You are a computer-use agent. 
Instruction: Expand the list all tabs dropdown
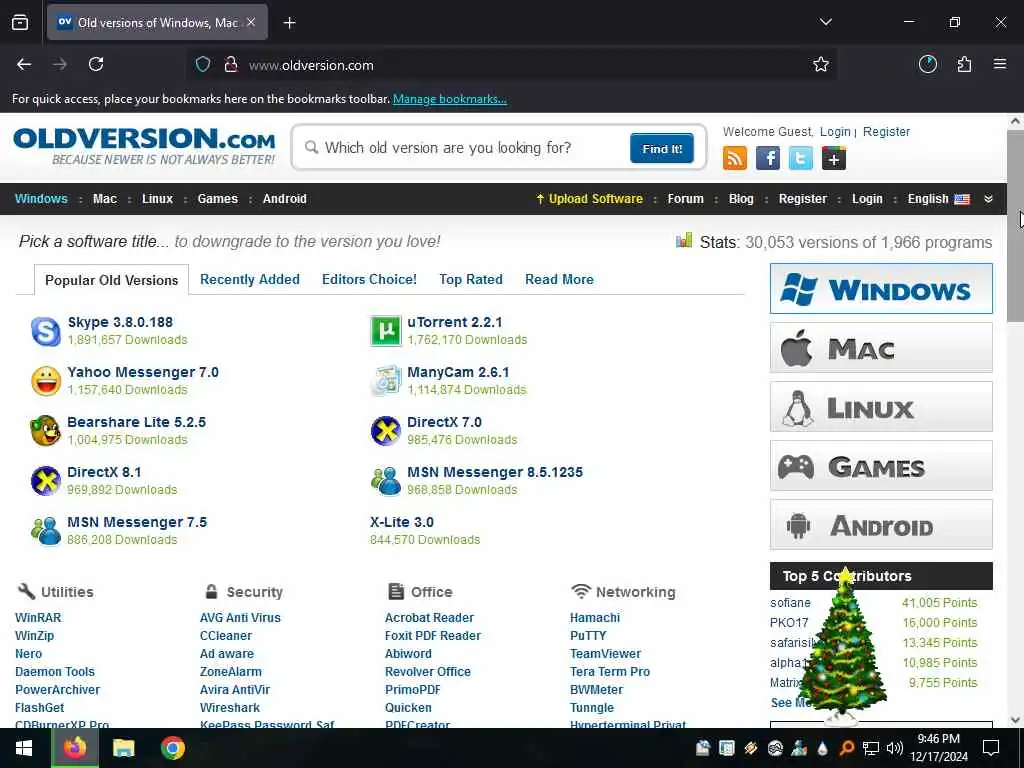click(825, 22)
